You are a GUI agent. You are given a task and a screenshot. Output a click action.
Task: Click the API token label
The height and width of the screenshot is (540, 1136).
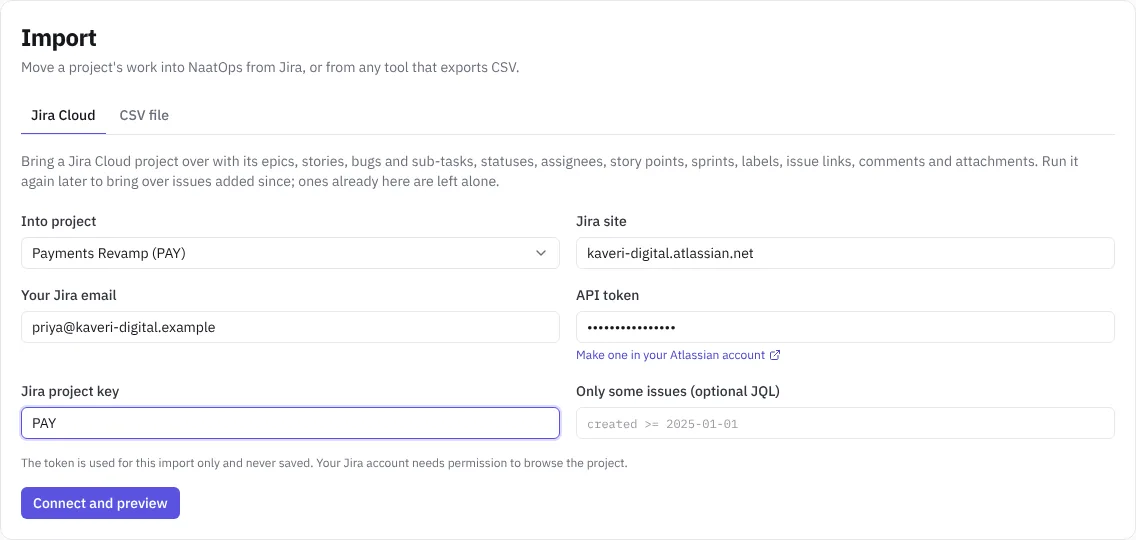tap(607, 295)
